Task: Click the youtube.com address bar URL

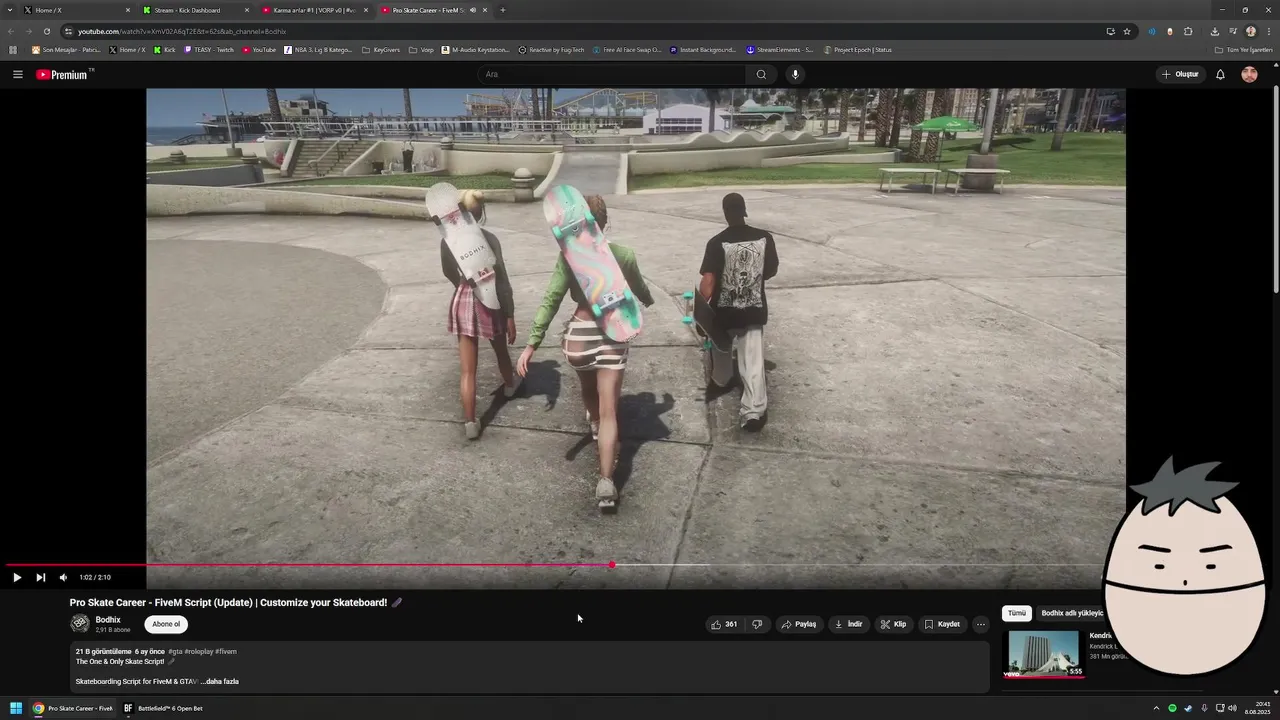Action: click(182, 31)
